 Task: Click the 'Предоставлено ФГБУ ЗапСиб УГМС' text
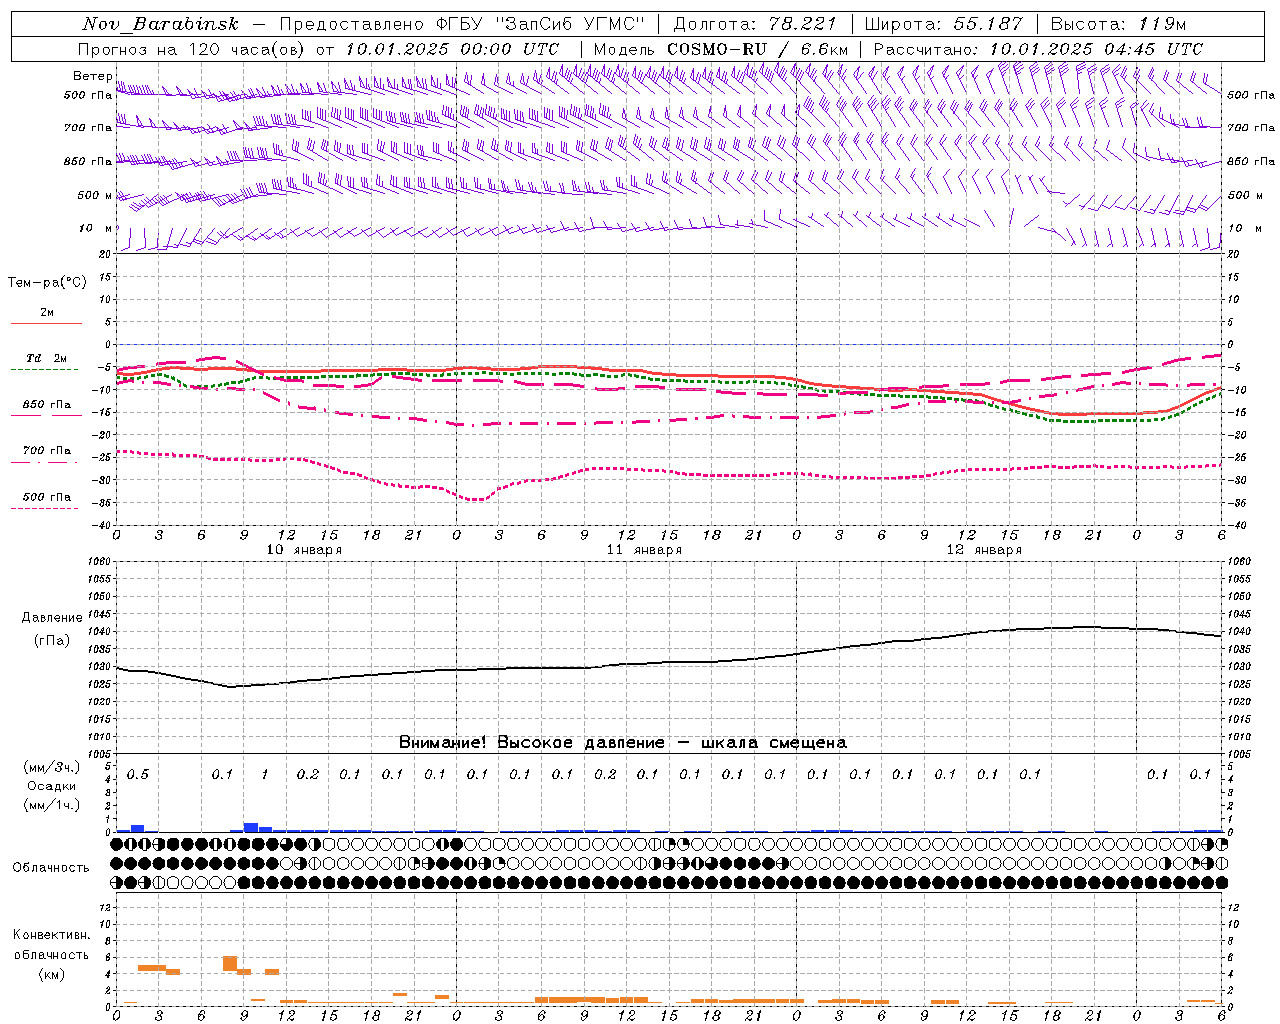coord(462,24)
